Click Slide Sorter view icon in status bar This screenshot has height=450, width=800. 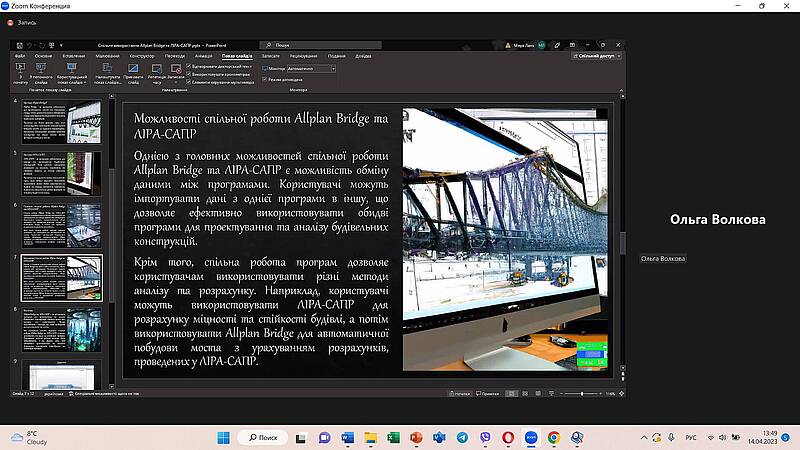[525, 393]
